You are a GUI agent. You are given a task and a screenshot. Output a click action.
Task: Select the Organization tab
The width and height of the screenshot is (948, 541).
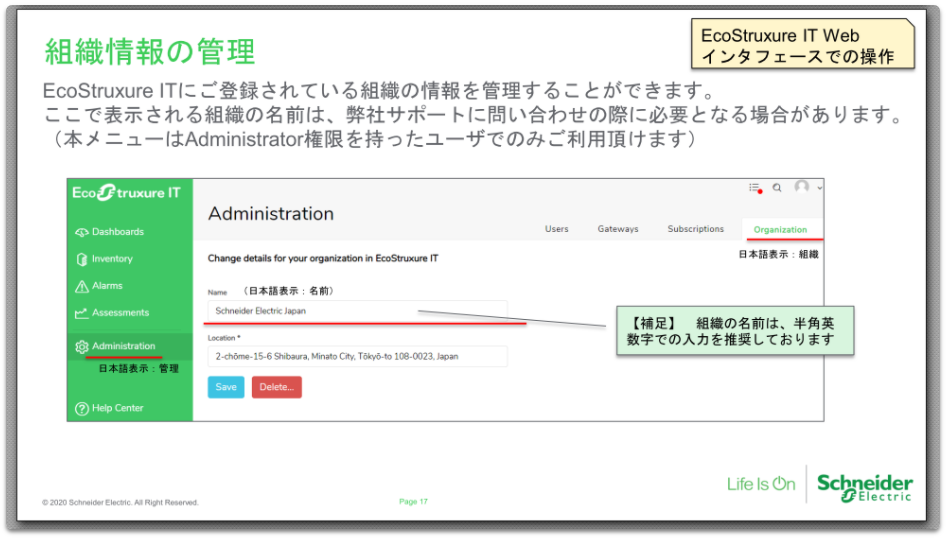tap(780, 230)
